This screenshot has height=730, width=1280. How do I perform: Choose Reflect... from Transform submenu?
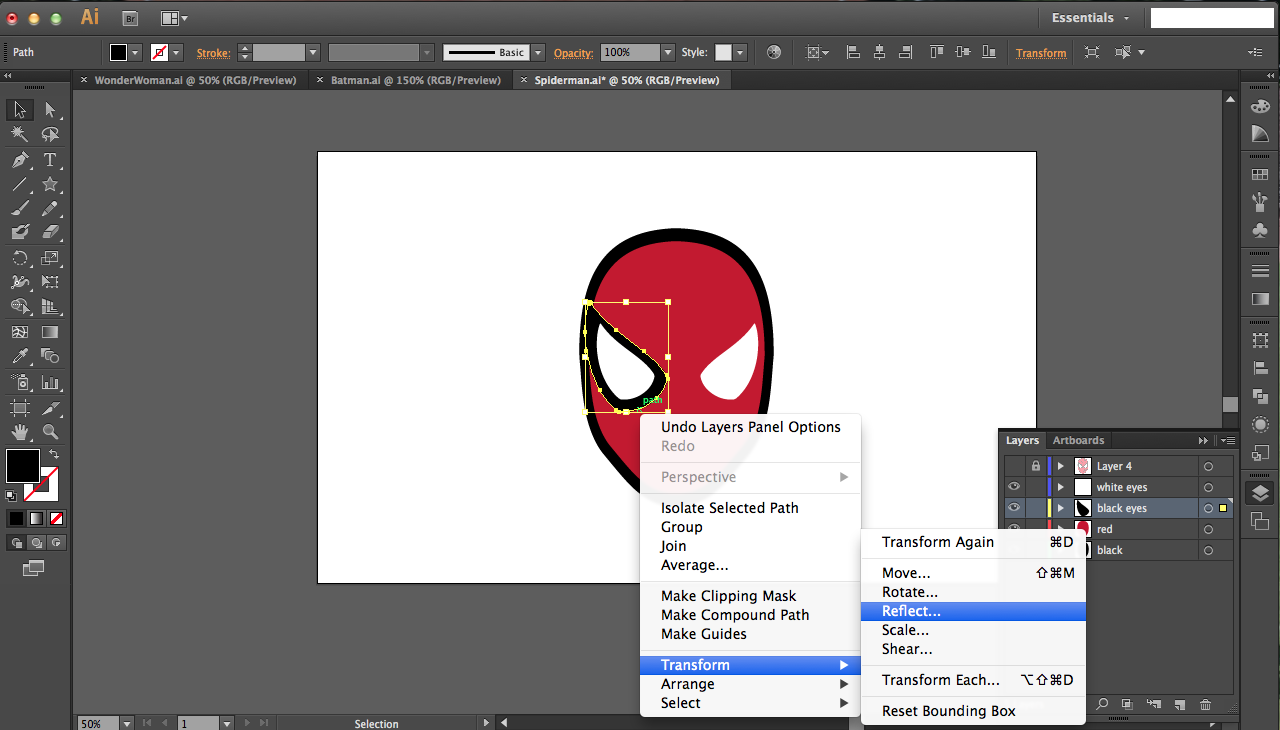[911, 611]
